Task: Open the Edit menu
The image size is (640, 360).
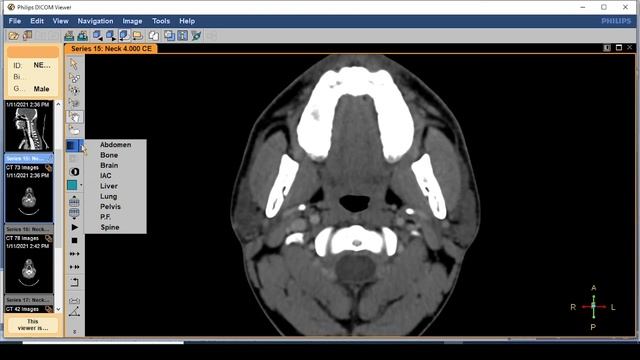Action: pyautogui.click(x=37, y=21)
